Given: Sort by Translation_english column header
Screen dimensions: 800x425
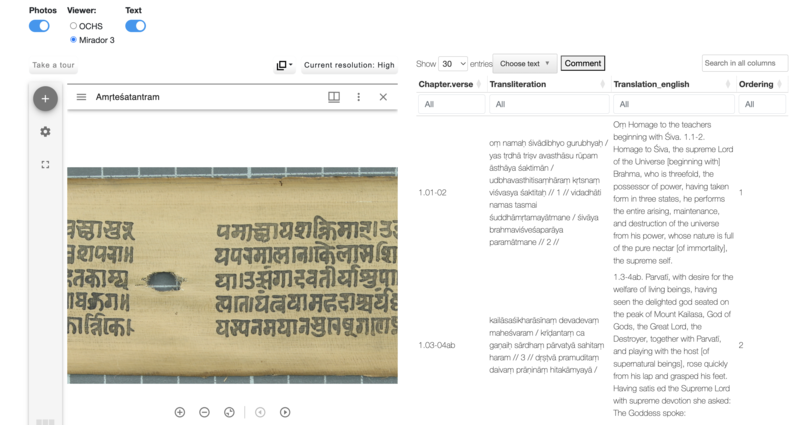Looking at the screenshot, I should [672, 84].
